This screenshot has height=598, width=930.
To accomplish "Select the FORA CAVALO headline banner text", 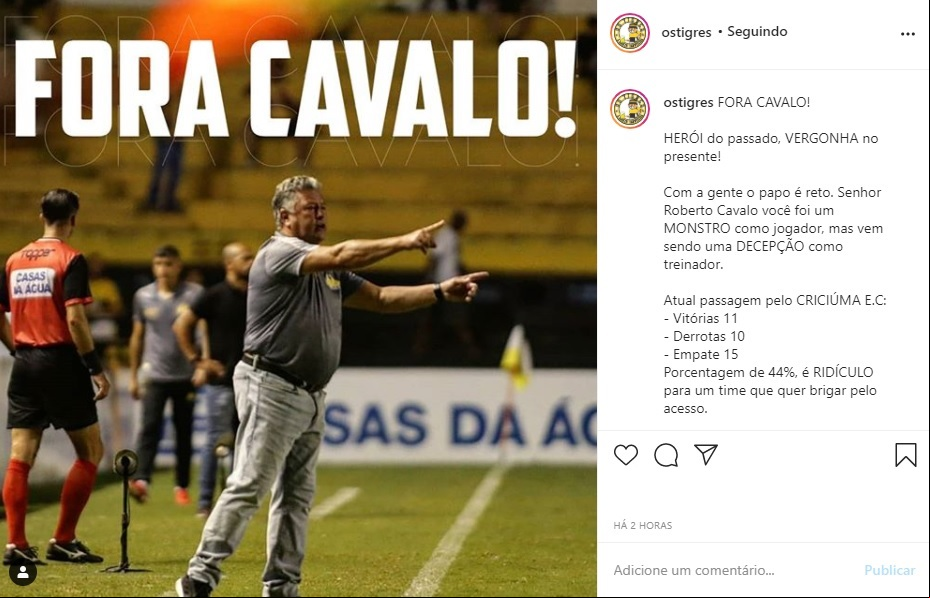I will 295,89.
